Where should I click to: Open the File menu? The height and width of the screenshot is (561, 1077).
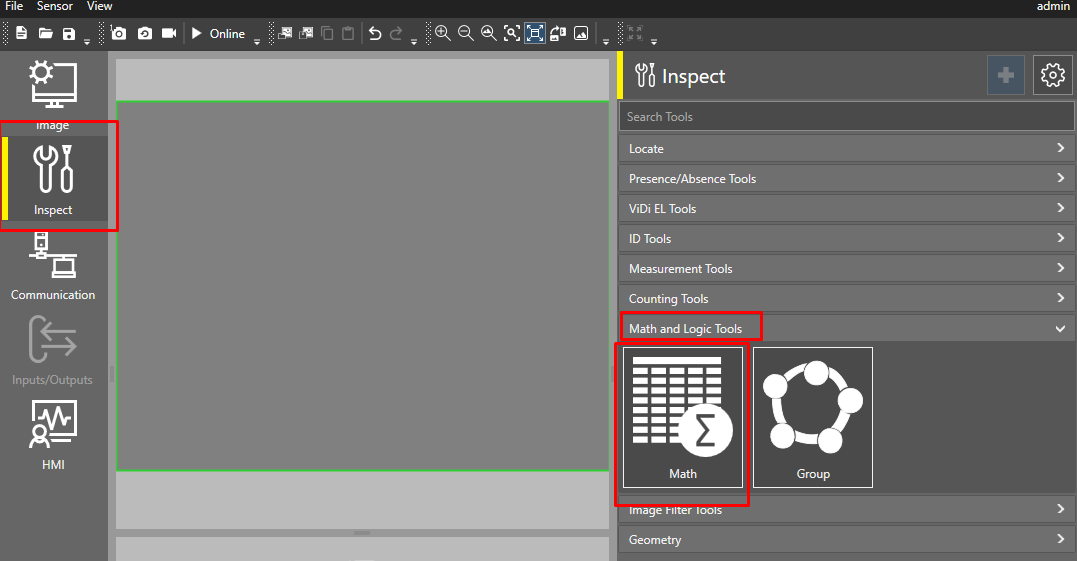[14, 6]
